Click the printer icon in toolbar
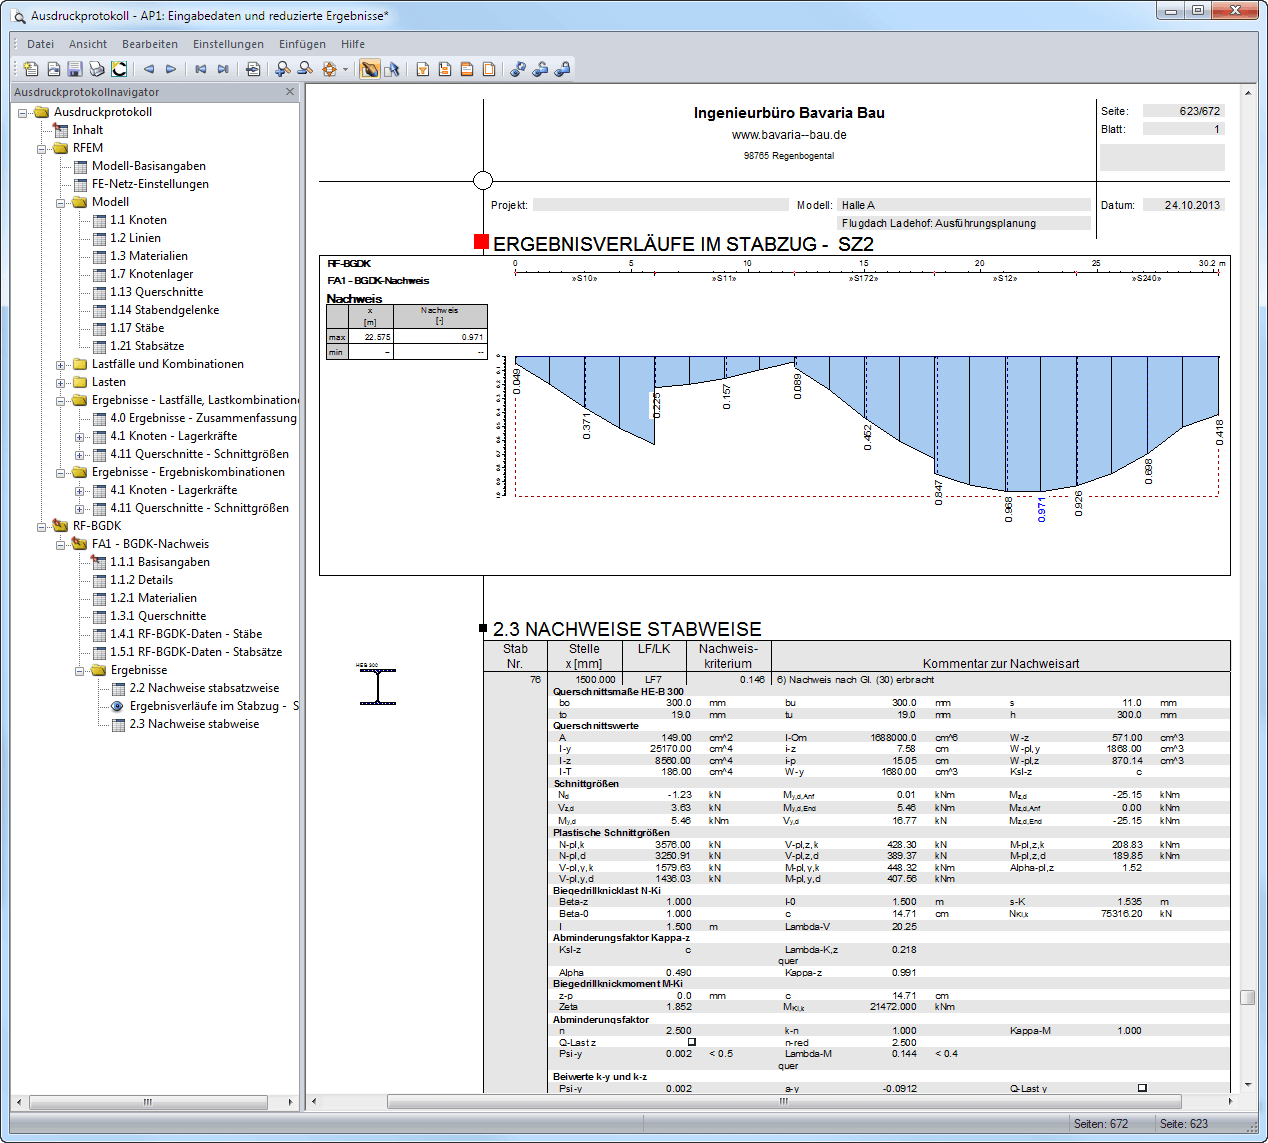 pyautogui.click(x=97, y=69)
